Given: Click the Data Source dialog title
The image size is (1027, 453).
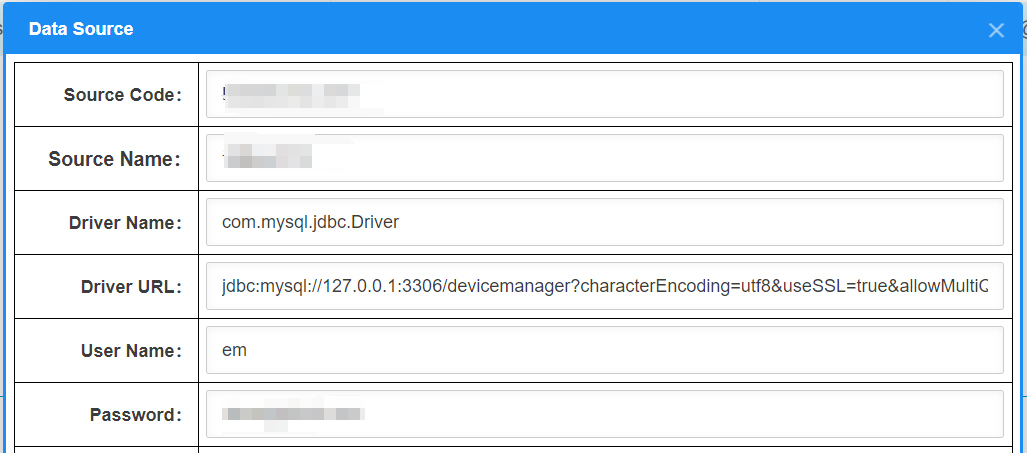Looking at the screenshot, I should pos(81,29).
